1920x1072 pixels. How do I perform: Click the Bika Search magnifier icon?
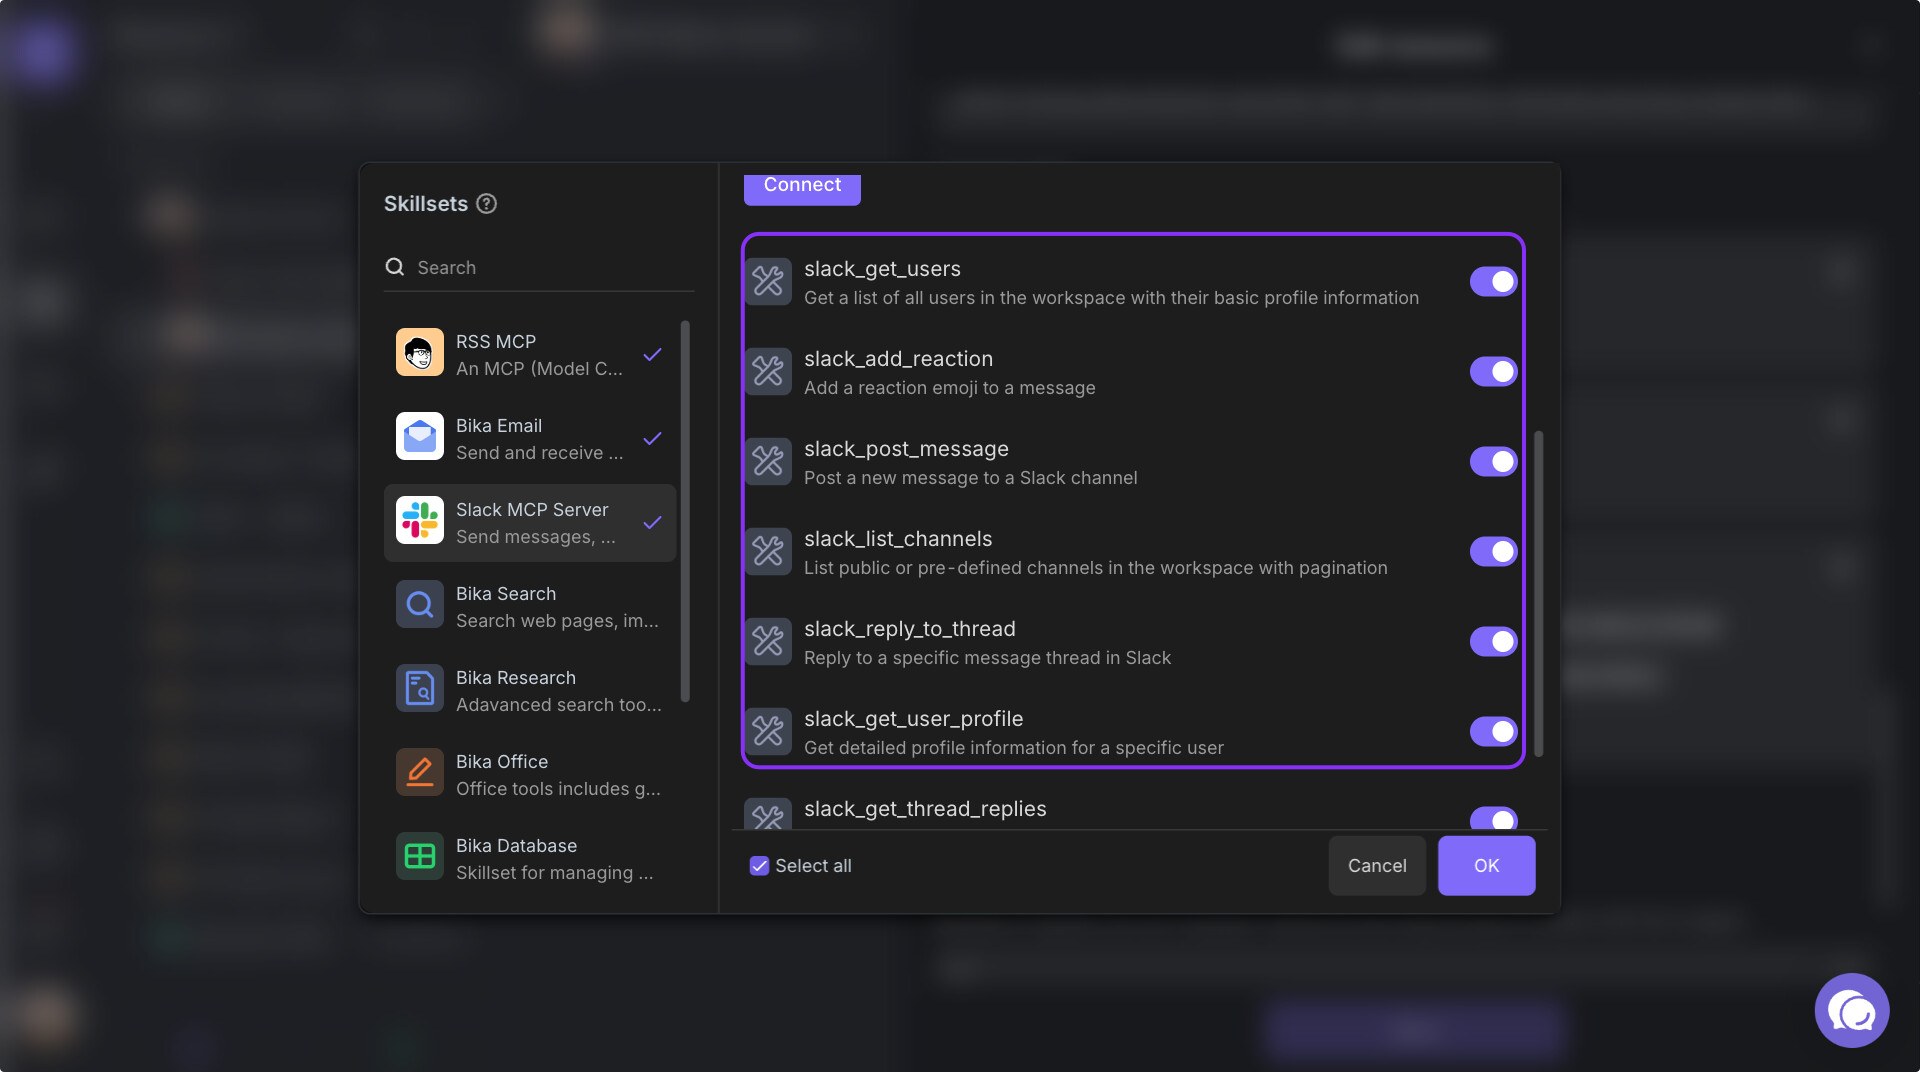[x=419, y=605]
